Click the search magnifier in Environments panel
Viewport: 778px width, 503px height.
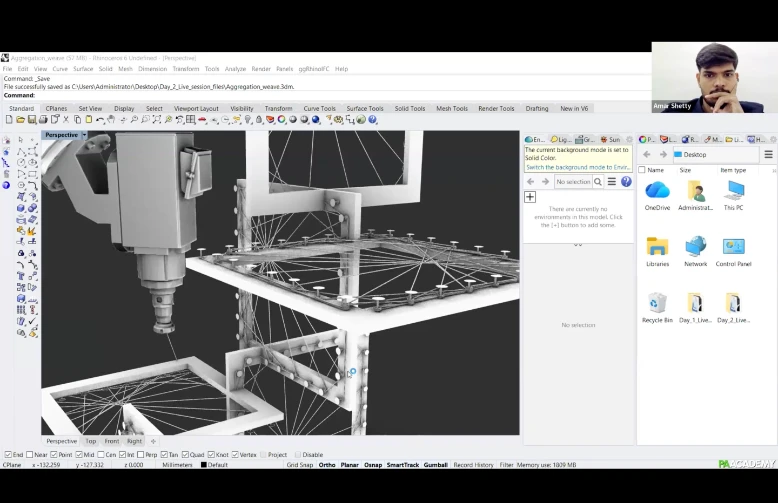coord(598,182)
